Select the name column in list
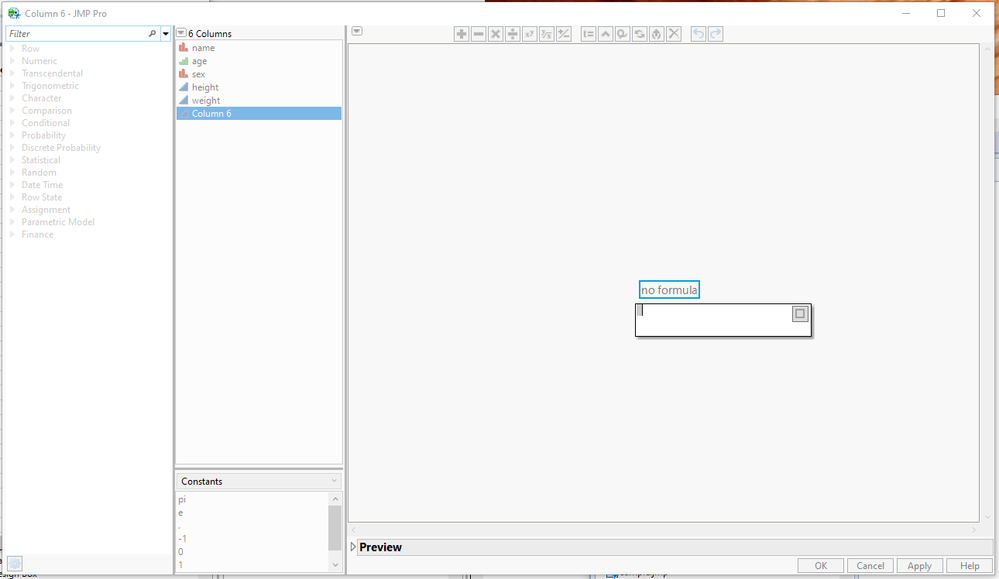Image resolution: width=999 pixels, height=579 pixels. click(x=259, y=48)
